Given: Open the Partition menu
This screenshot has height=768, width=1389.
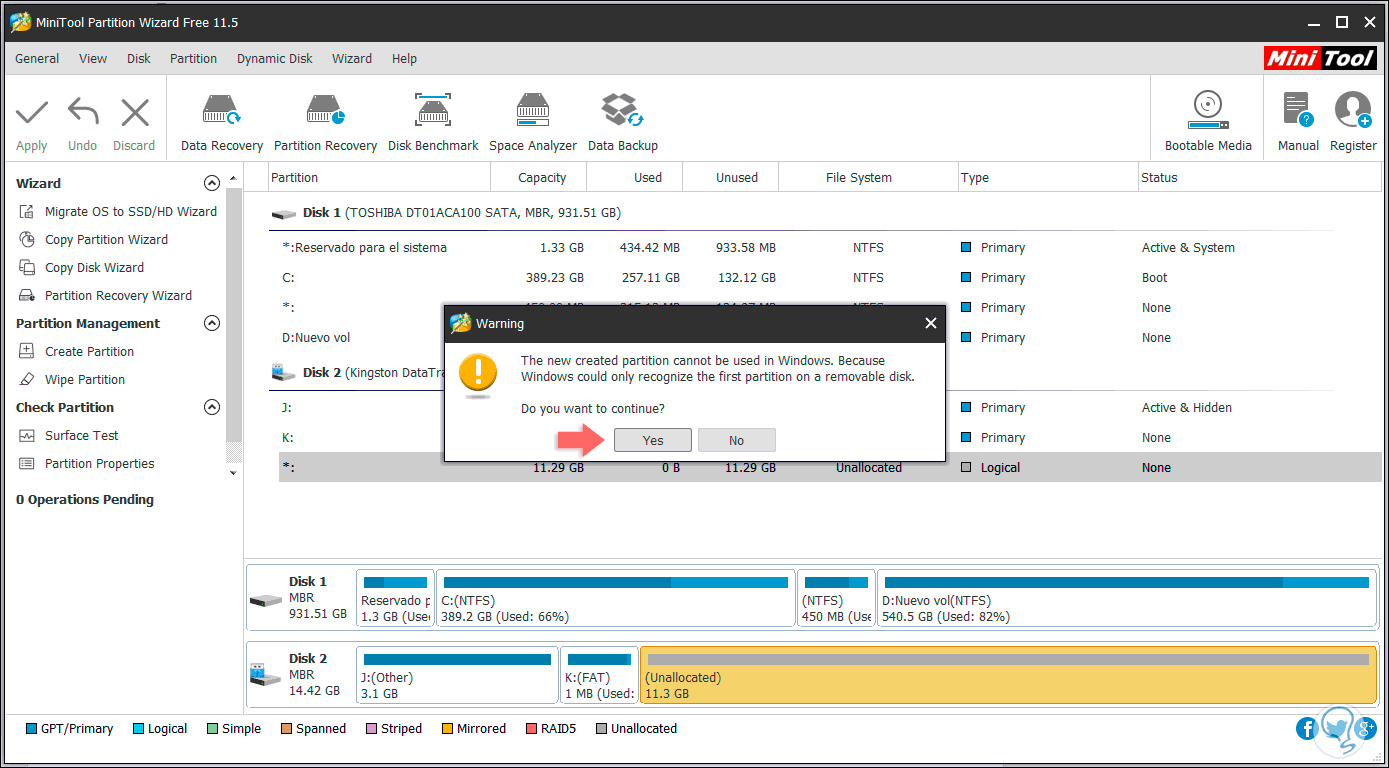Looking at the screenshot, I should point(194,59).
